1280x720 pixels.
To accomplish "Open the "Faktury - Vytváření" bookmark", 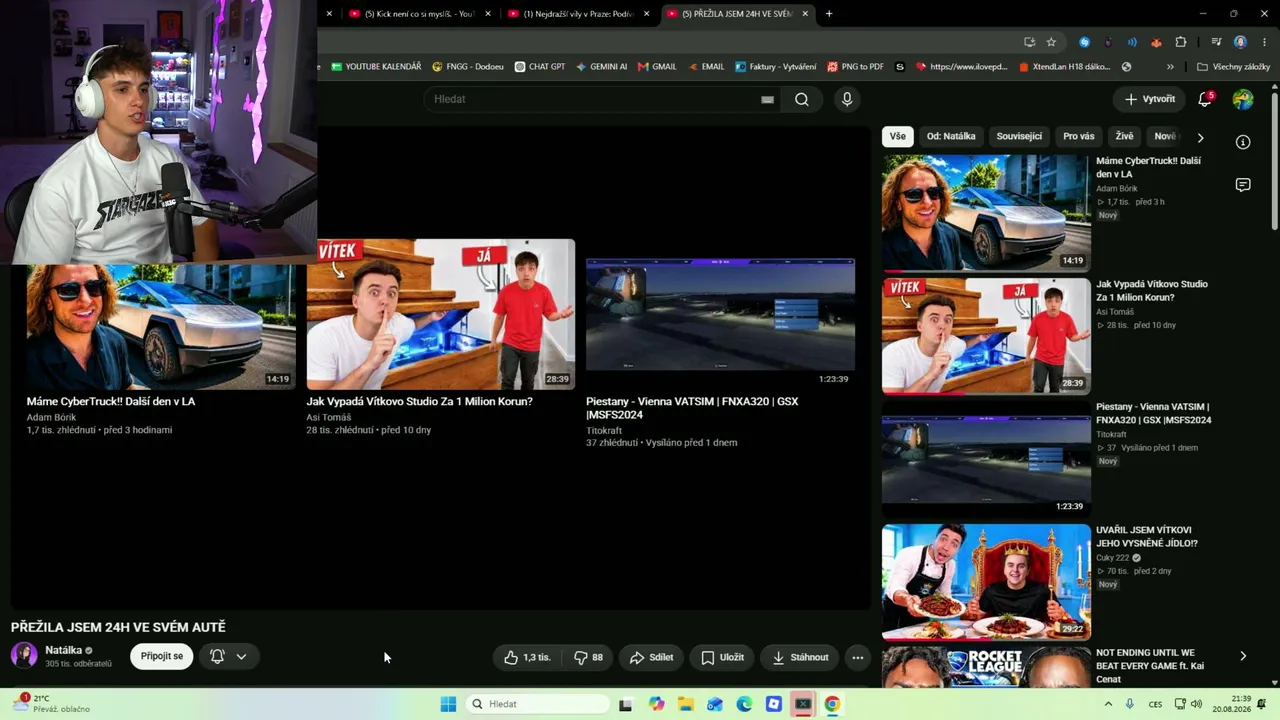I will point(776,67).
